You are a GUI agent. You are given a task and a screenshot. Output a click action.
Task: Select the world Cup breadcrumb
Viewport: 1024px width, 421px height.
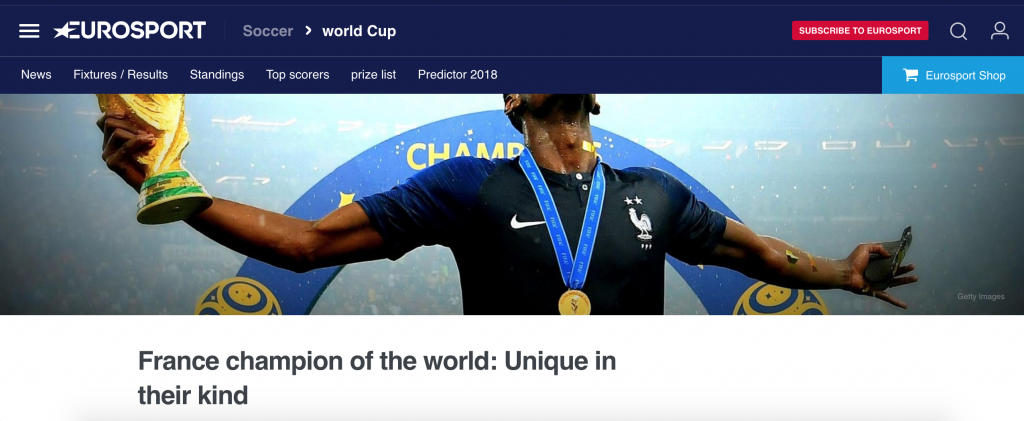359,31
